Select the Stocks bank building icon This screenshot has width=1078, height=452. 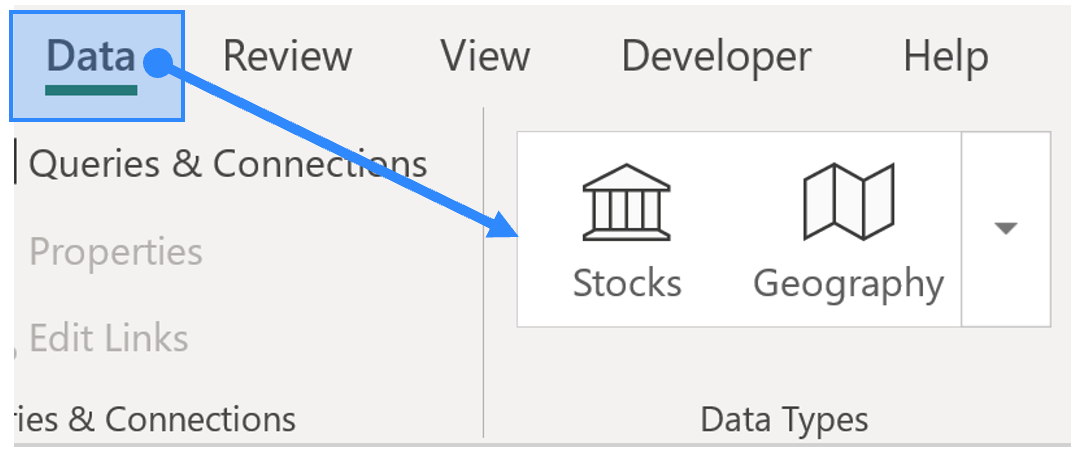(x=626, y=202)
